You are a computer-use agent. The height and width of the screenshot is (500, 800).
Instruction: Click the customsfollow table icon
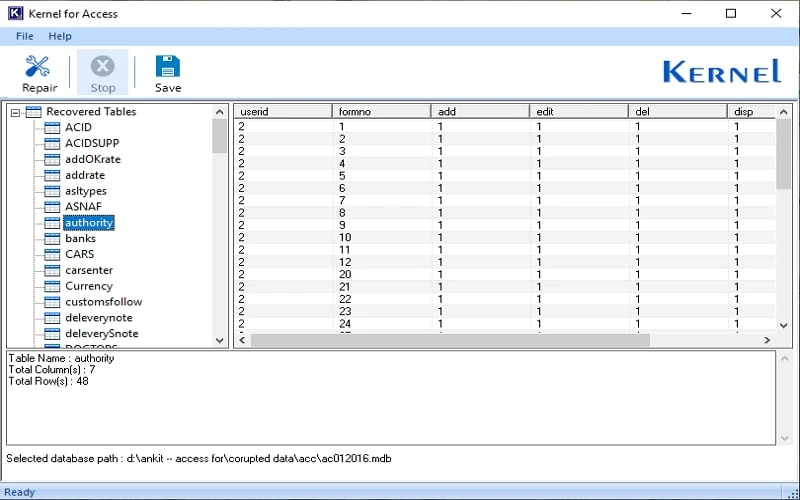(52, 302)
